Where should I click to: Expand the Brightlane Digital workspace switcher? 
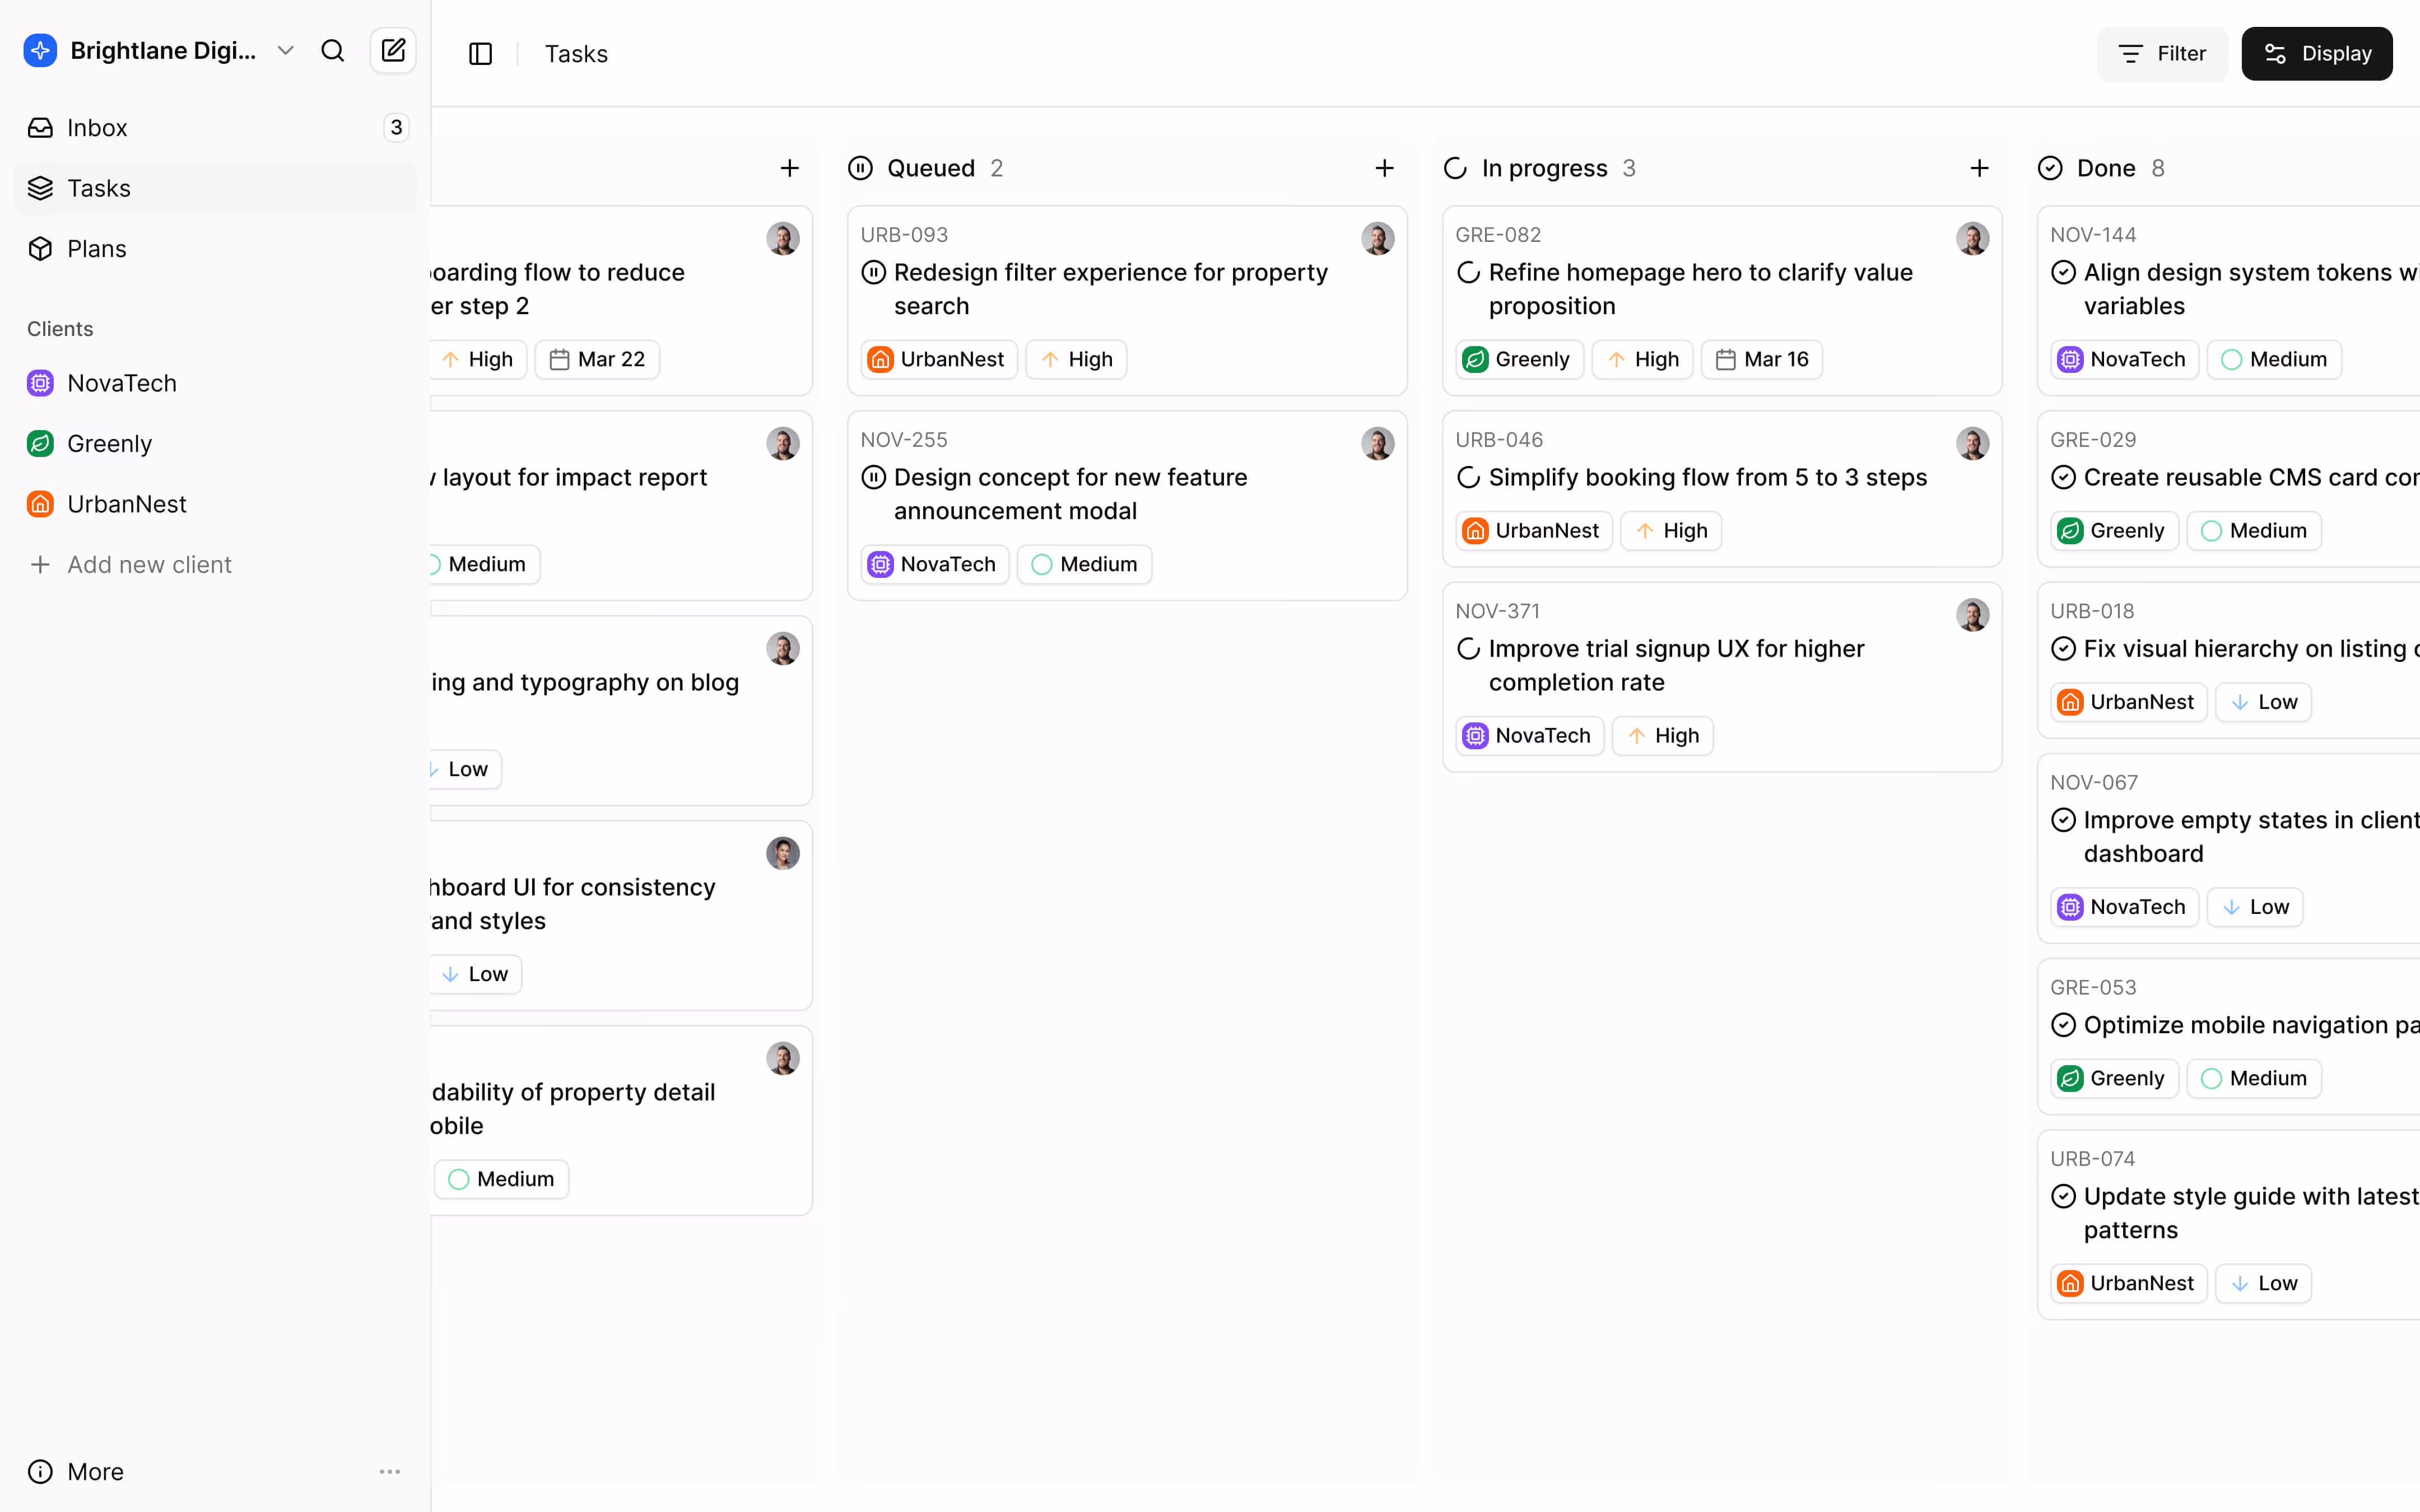click(285, 50)
